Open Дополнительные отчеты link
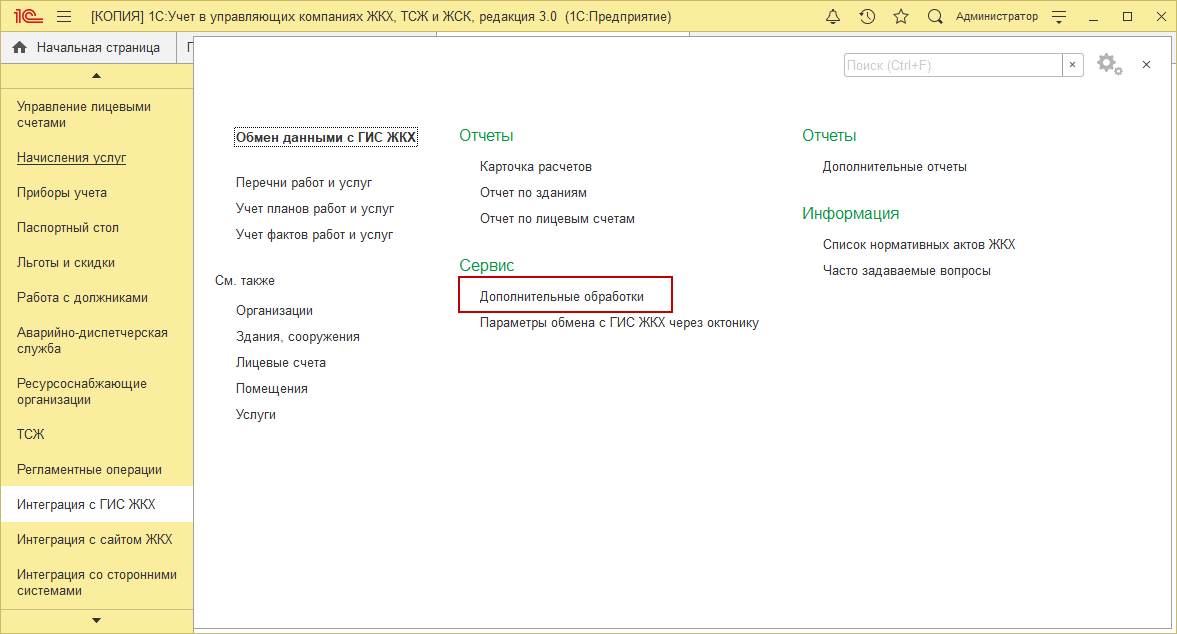The image size is (1177, 634). pyautogui.click(x=895, y=167)
